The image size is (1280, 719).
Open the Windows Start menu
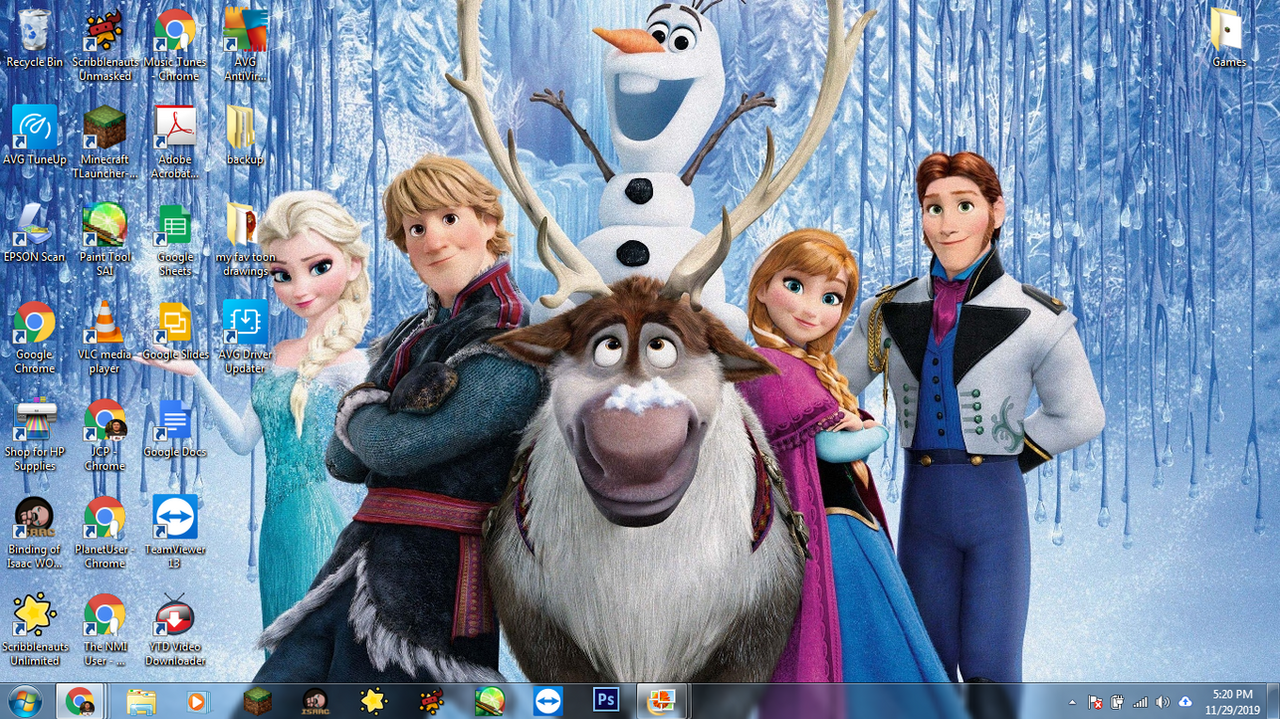[x=22, y=701]
